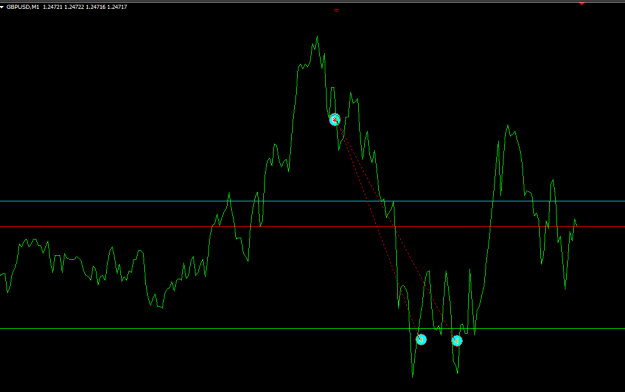Screen dimensions: 625x392
Task: Select the teal horizontal level line
Action: click(312, 201)
